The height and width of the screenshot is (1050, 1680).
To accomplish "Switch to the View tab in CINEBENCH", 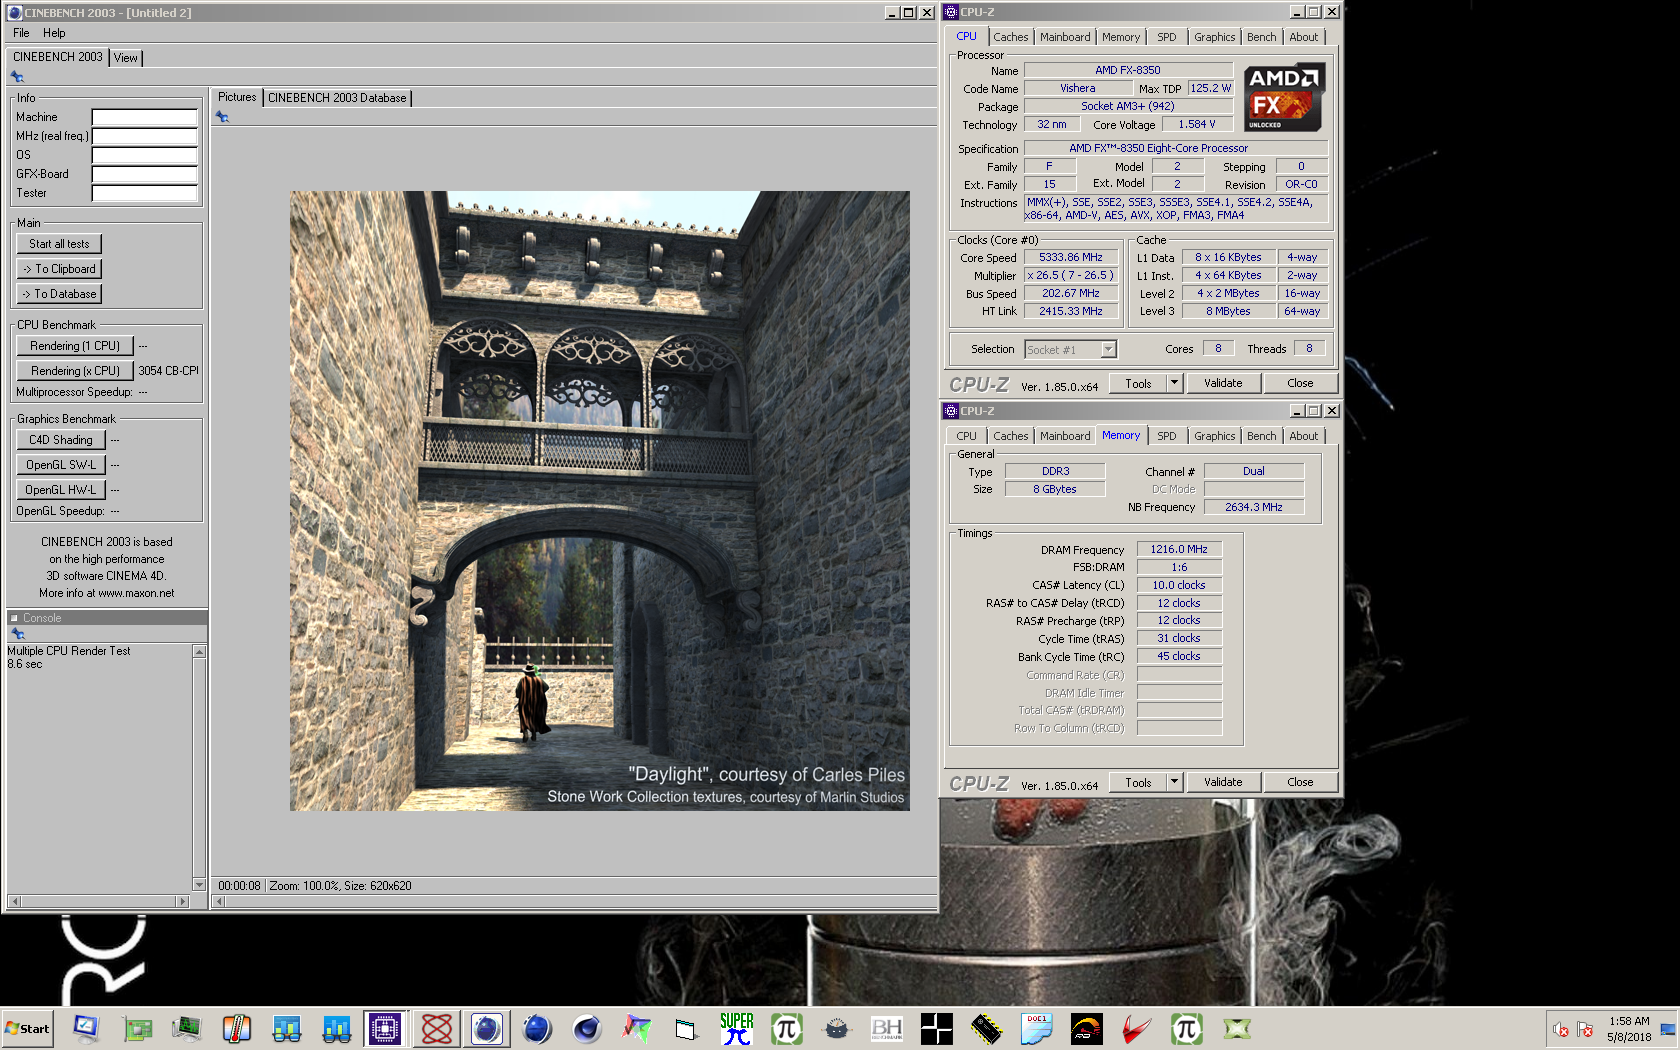I will click(x=126, y=58).
